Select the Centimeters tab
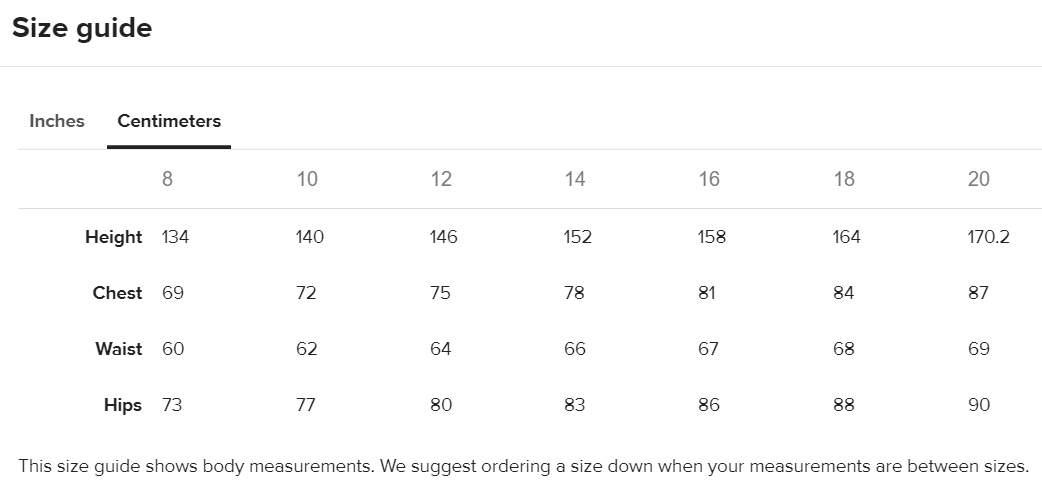The height and width of the screenshot is (493, 1042). point(169,121)
